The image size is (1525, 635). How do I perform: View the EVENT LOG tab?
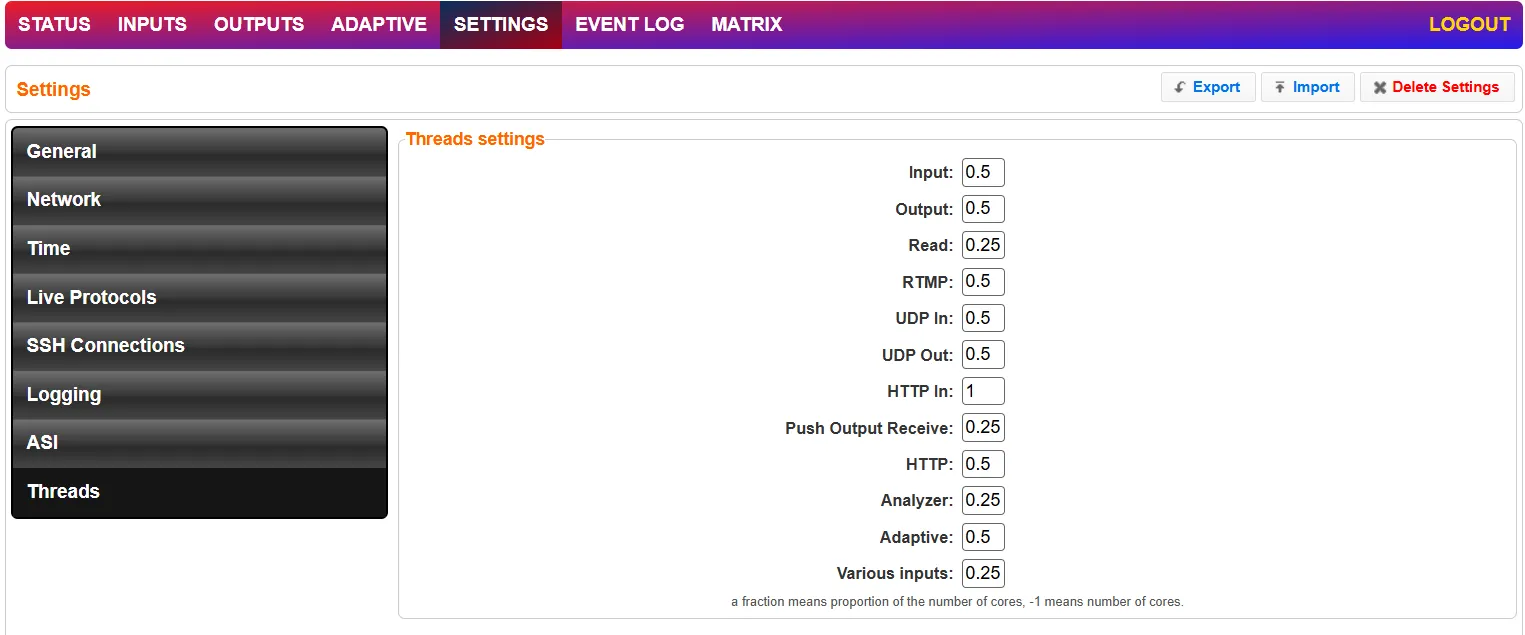click(630, 24)
